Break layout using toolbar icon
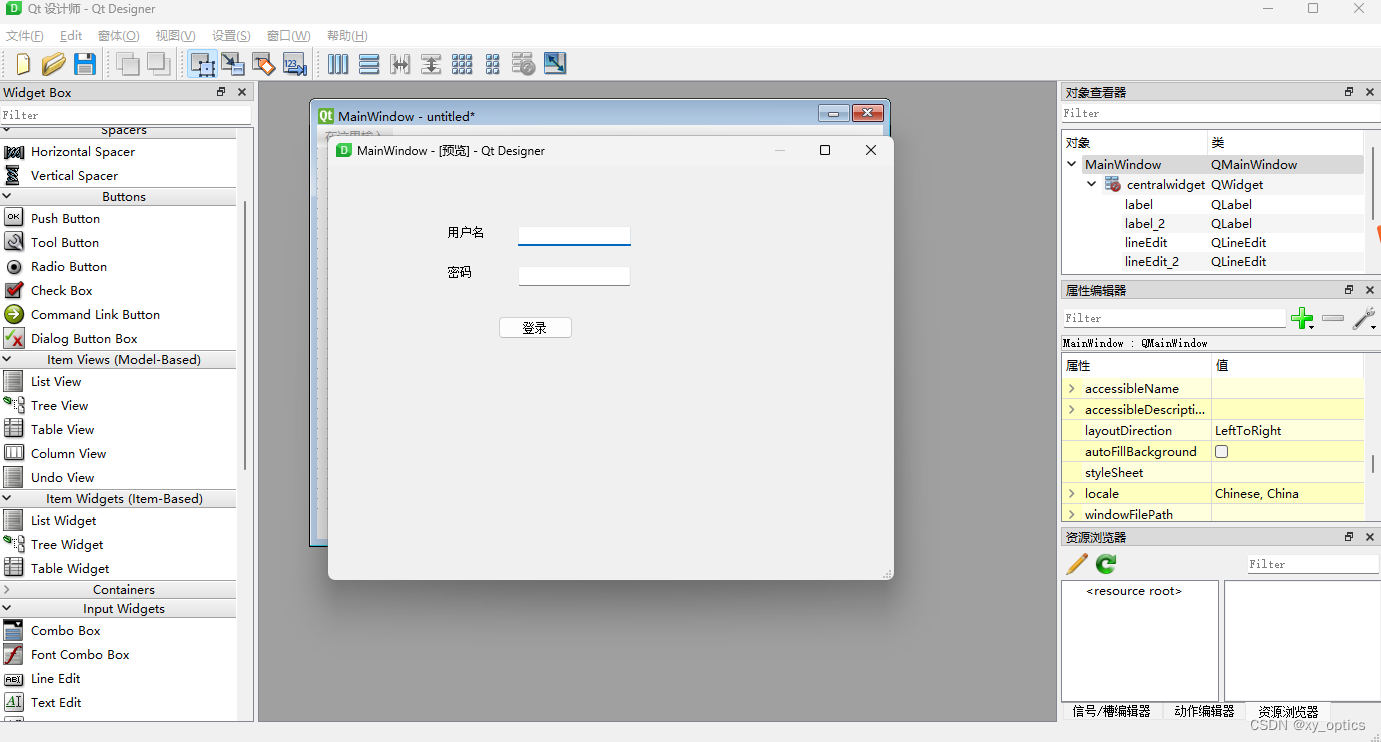Viewport: 1381px width, 742px height. tap(524, 64)
